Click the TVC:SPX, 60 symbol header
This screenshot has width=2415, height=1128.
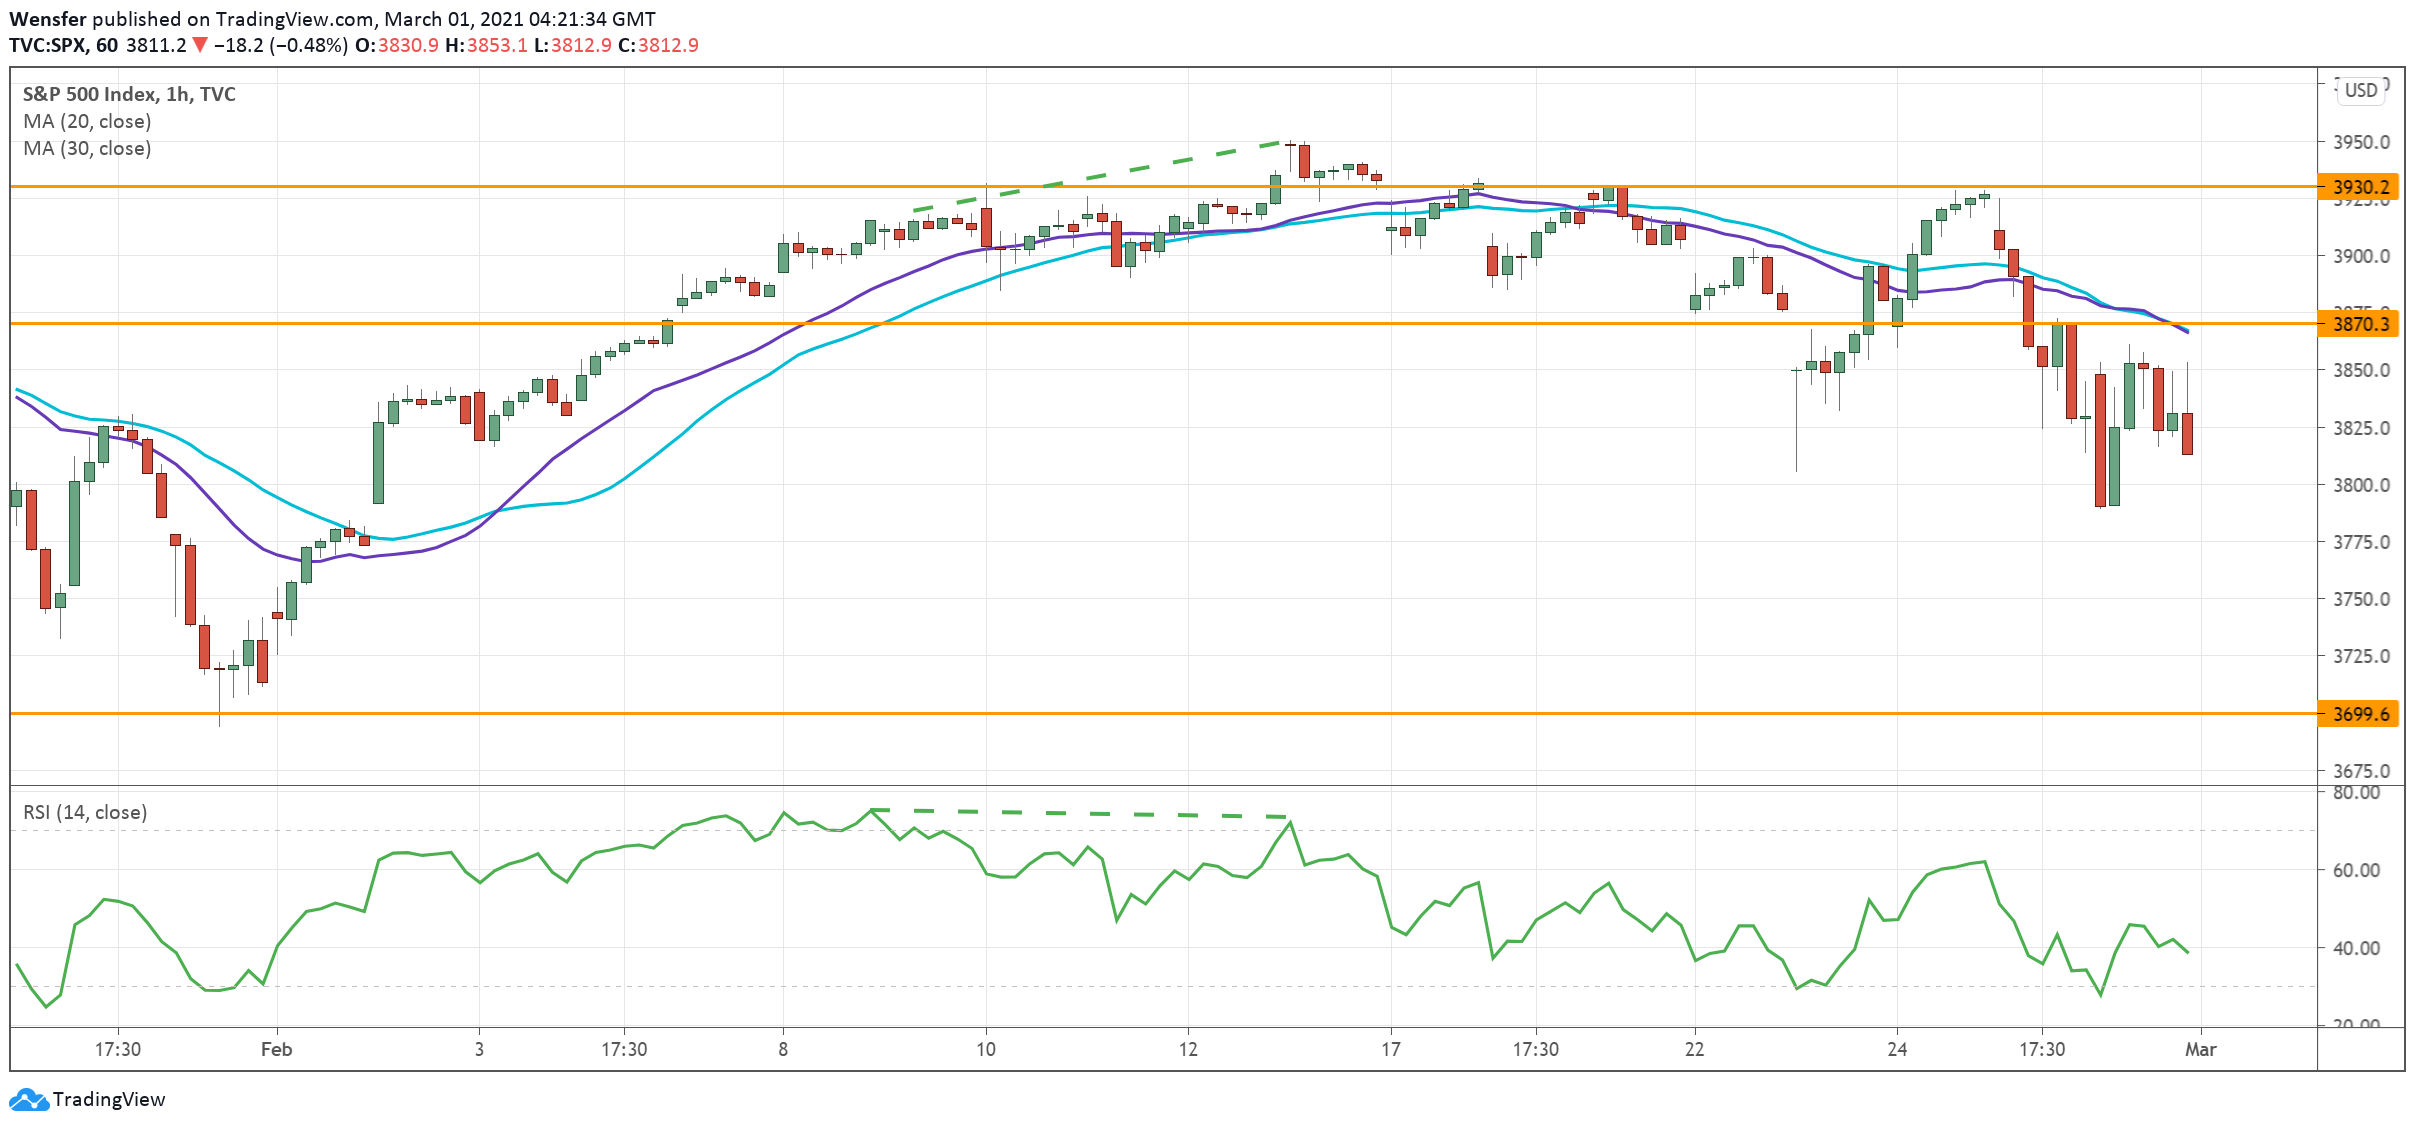63,45
